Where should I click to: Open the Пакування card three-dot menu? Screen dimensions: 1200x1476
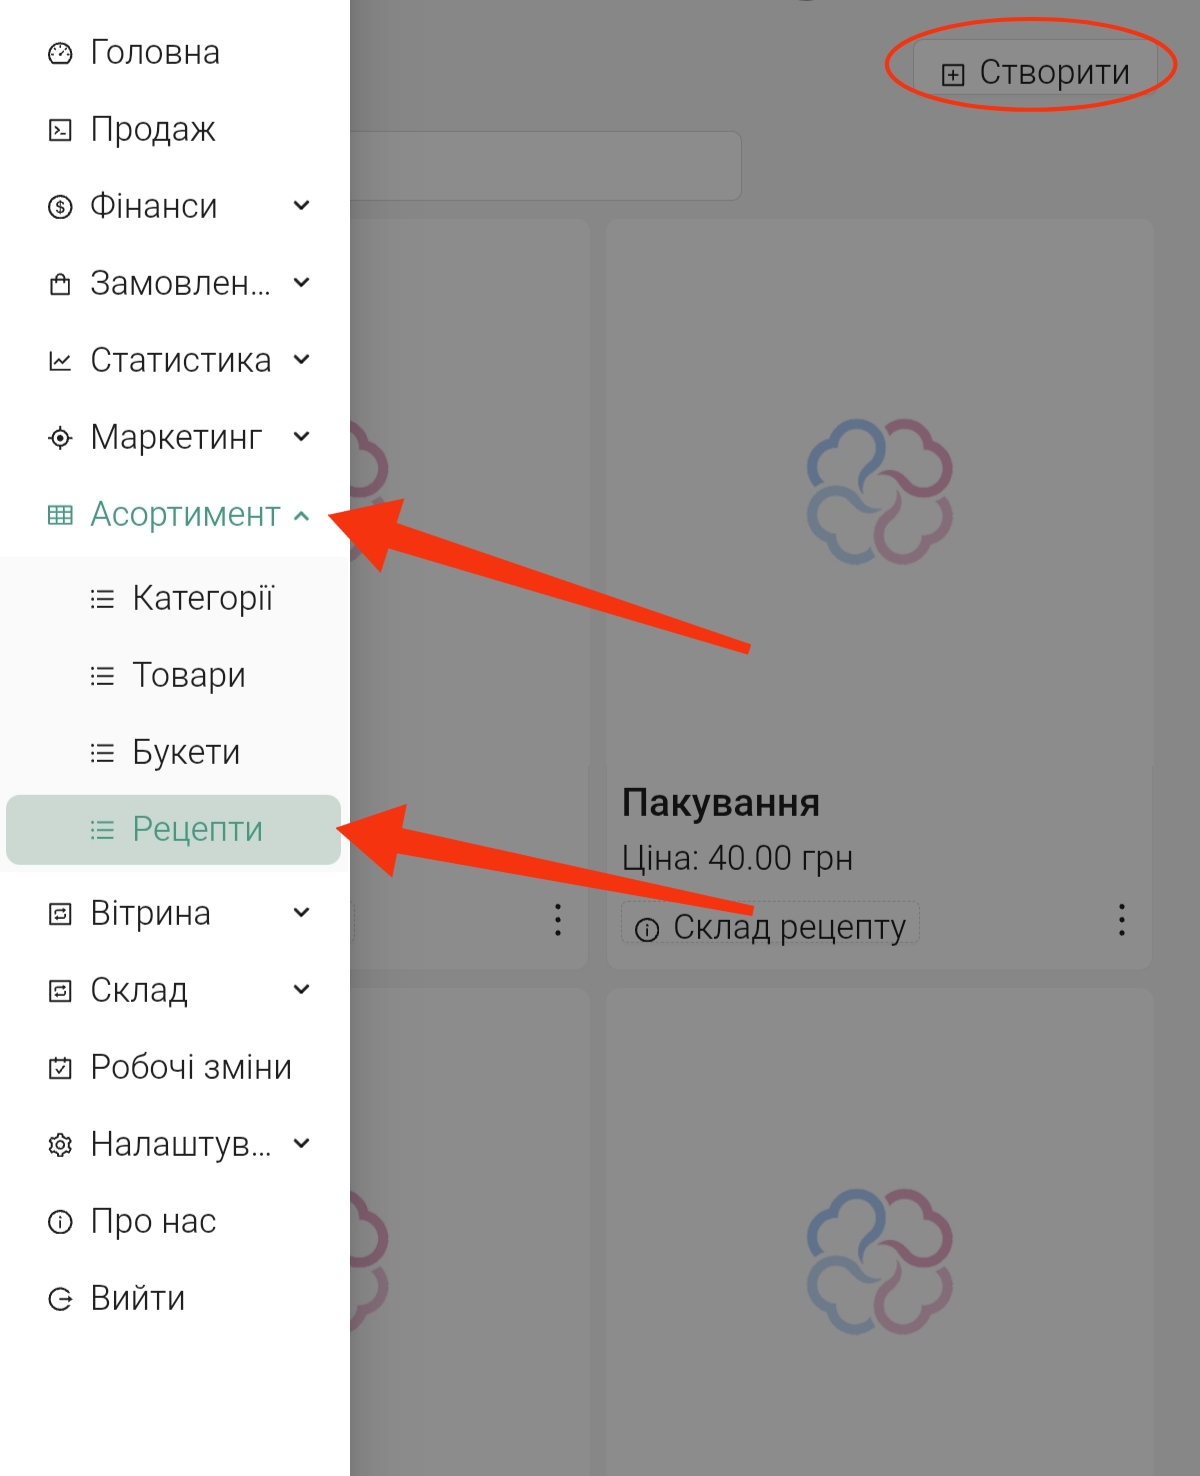1122,920
